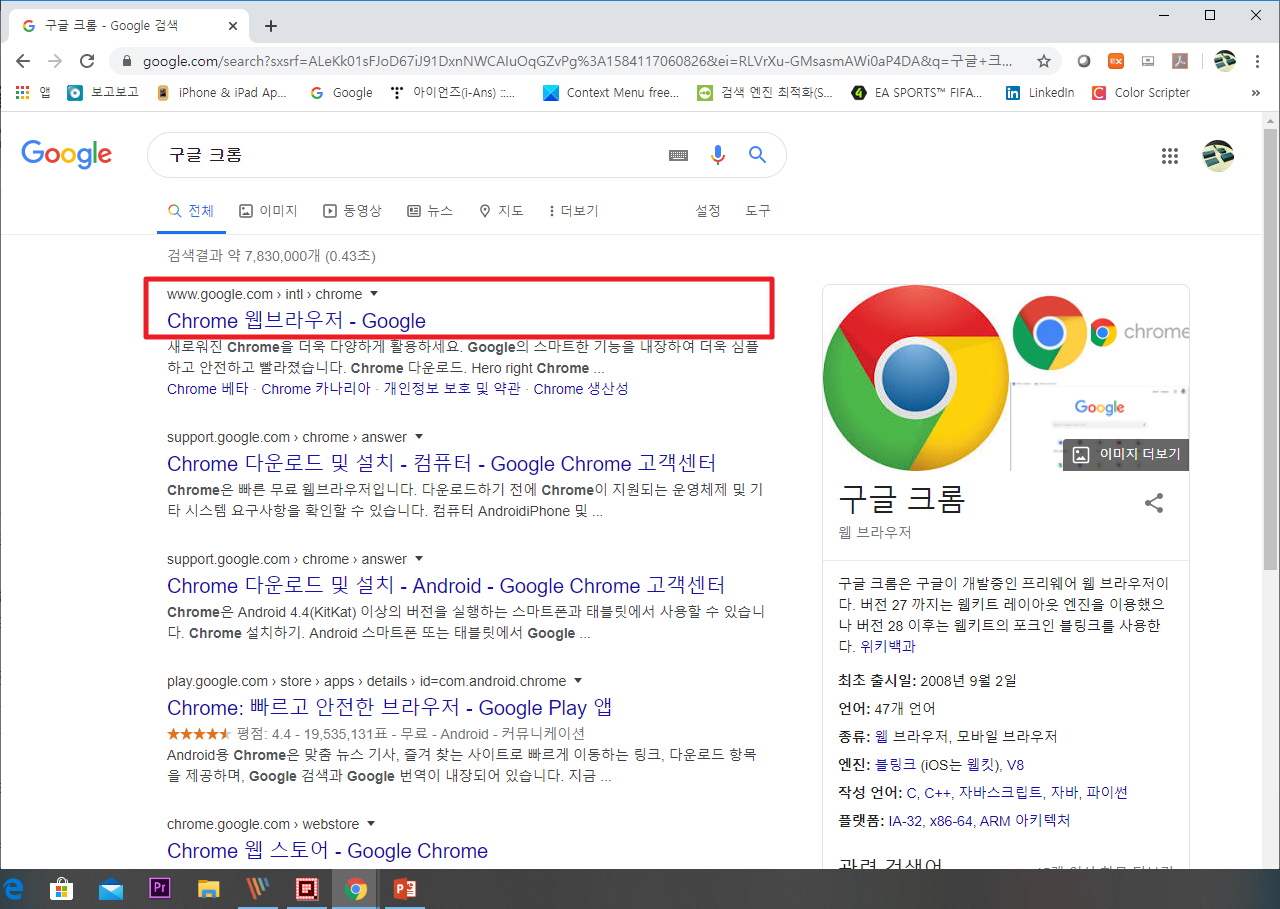Follow the Chrome 베타 sitelink
Image resolution: width=1280 pixels, height=909 pixels.
206,389
